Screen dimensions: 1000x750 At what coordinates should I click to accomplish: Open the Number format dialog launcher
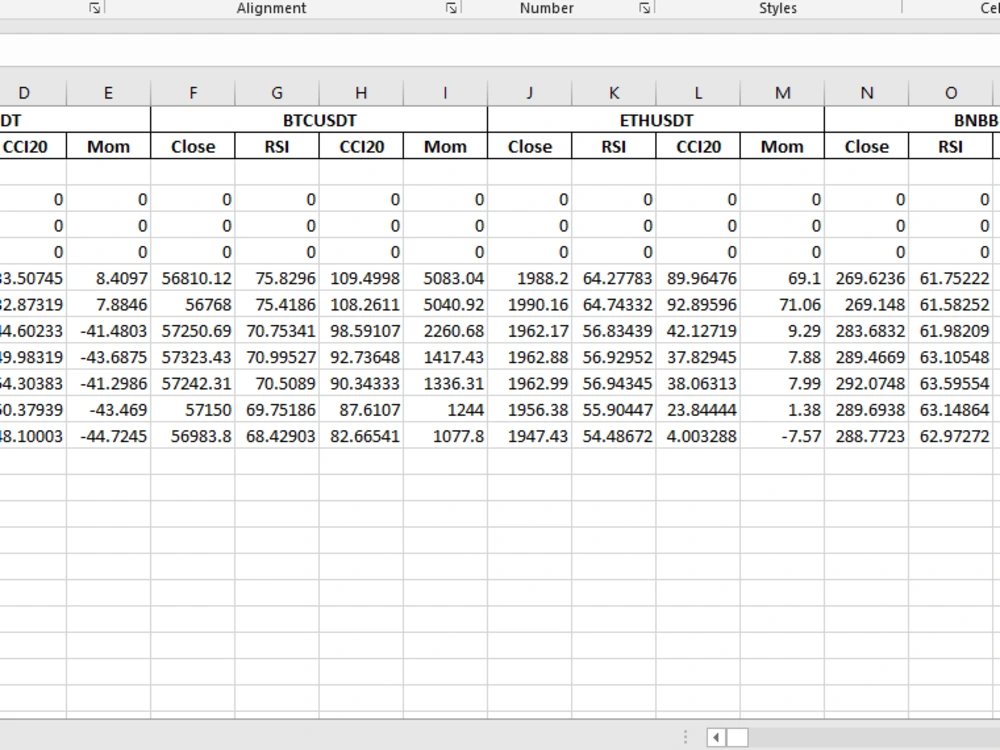tap(644, 8)
